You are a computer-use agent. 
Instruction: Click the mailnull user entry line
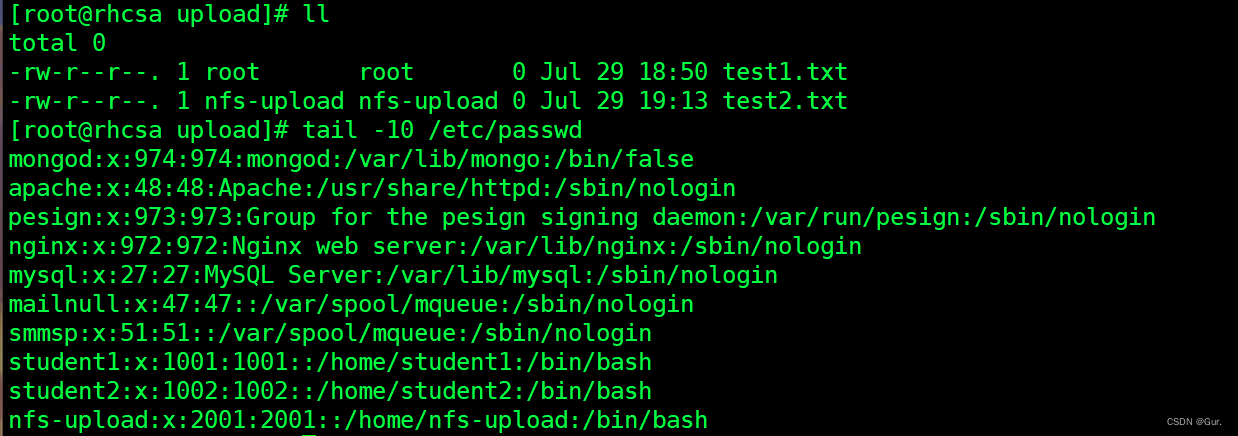click(350, 304)
